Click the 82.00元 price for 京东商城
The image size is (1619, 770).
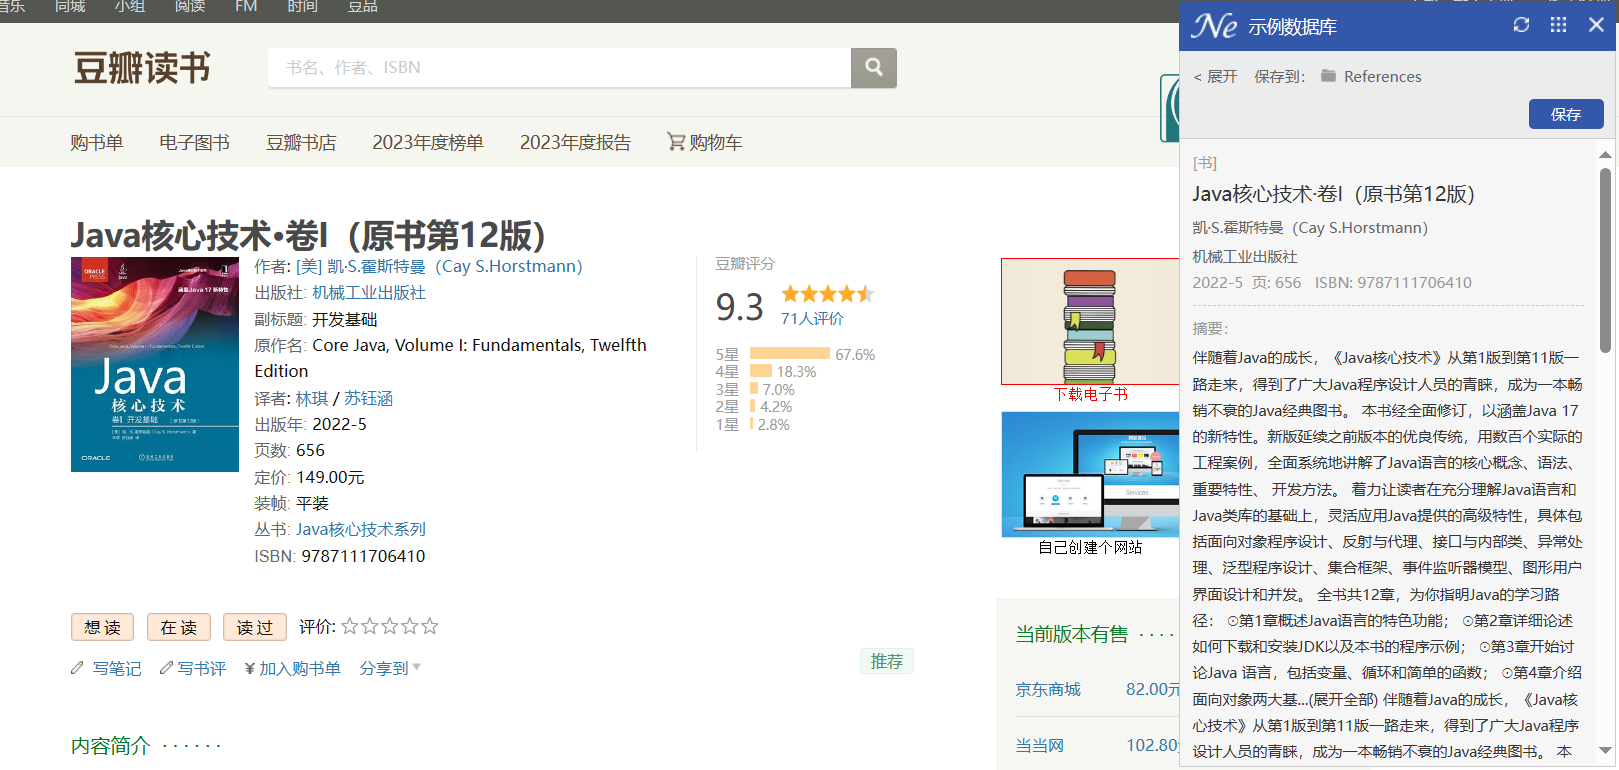click(x=1153, y=689)
